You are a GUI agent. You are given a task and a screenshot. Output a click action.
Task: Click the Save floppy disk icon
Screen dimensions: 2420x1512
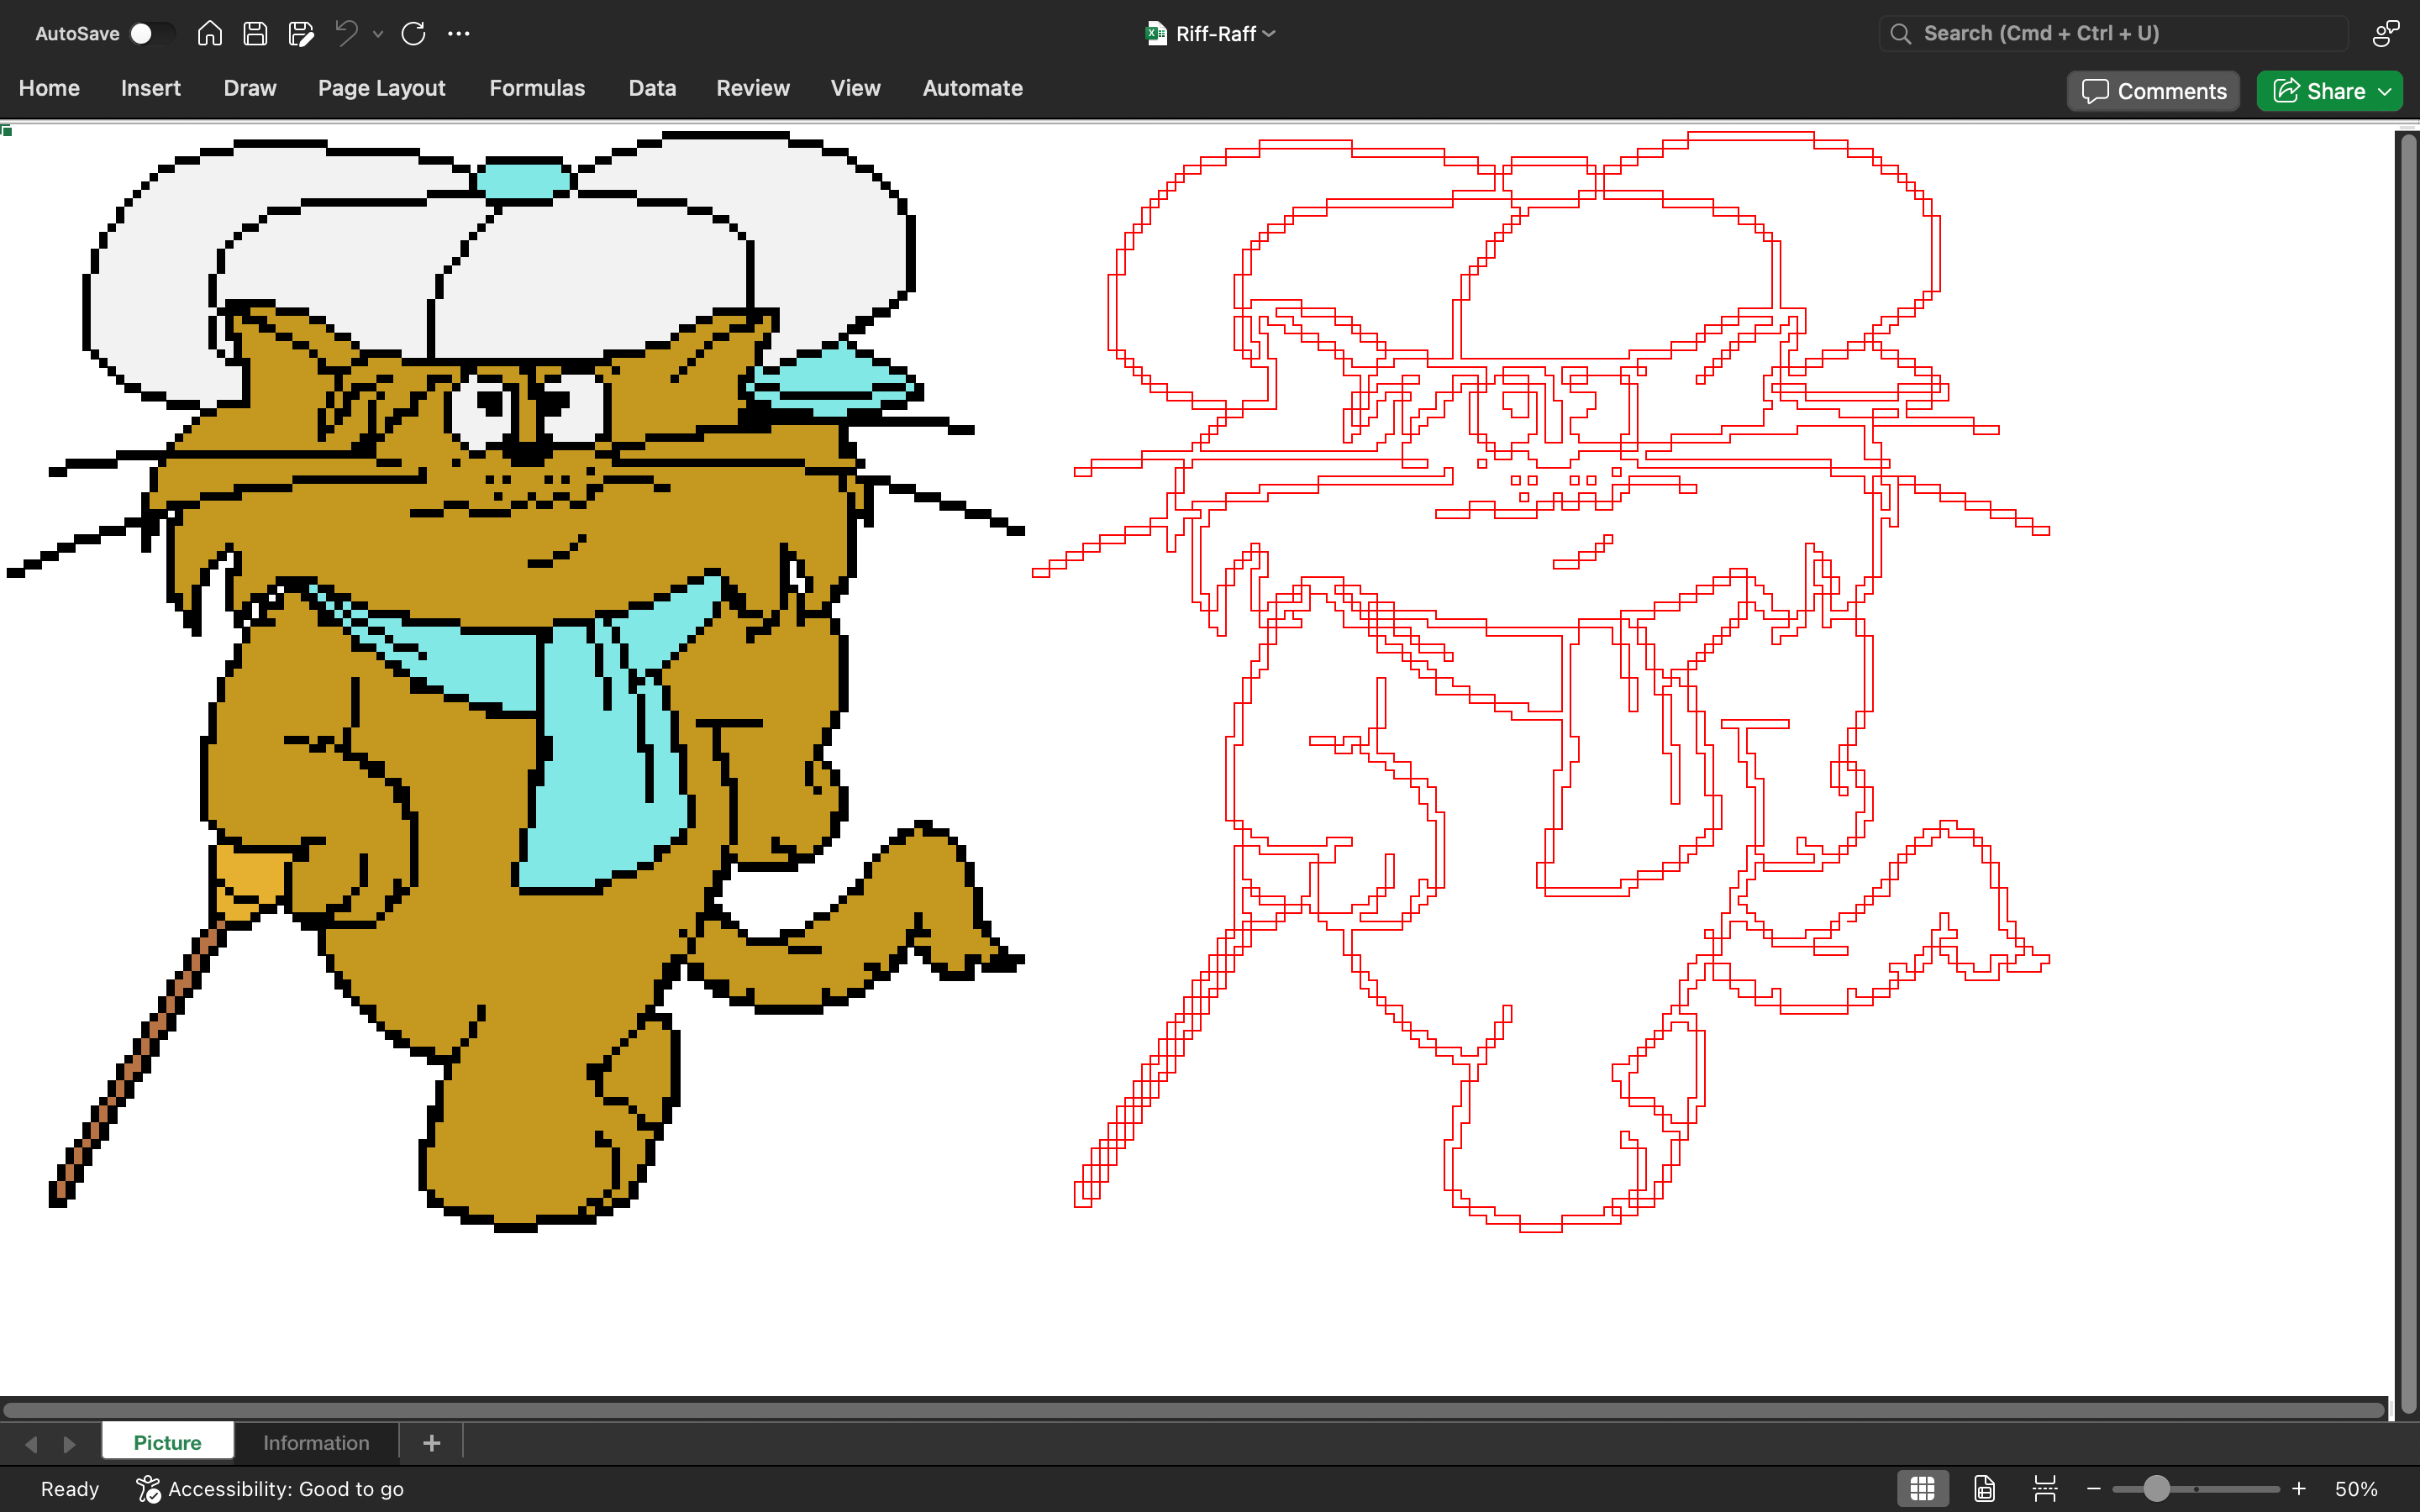point(255,33)
